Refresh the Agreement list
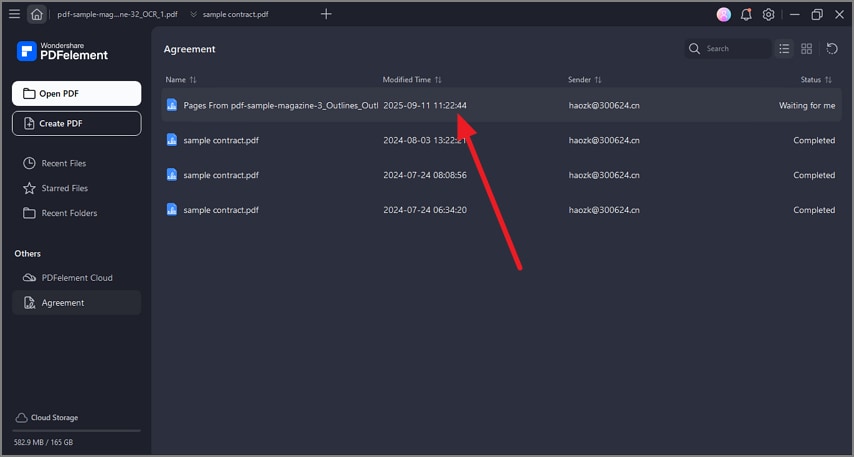The height and width of the screenshot is (457, 854). click(x=832, y=48)
